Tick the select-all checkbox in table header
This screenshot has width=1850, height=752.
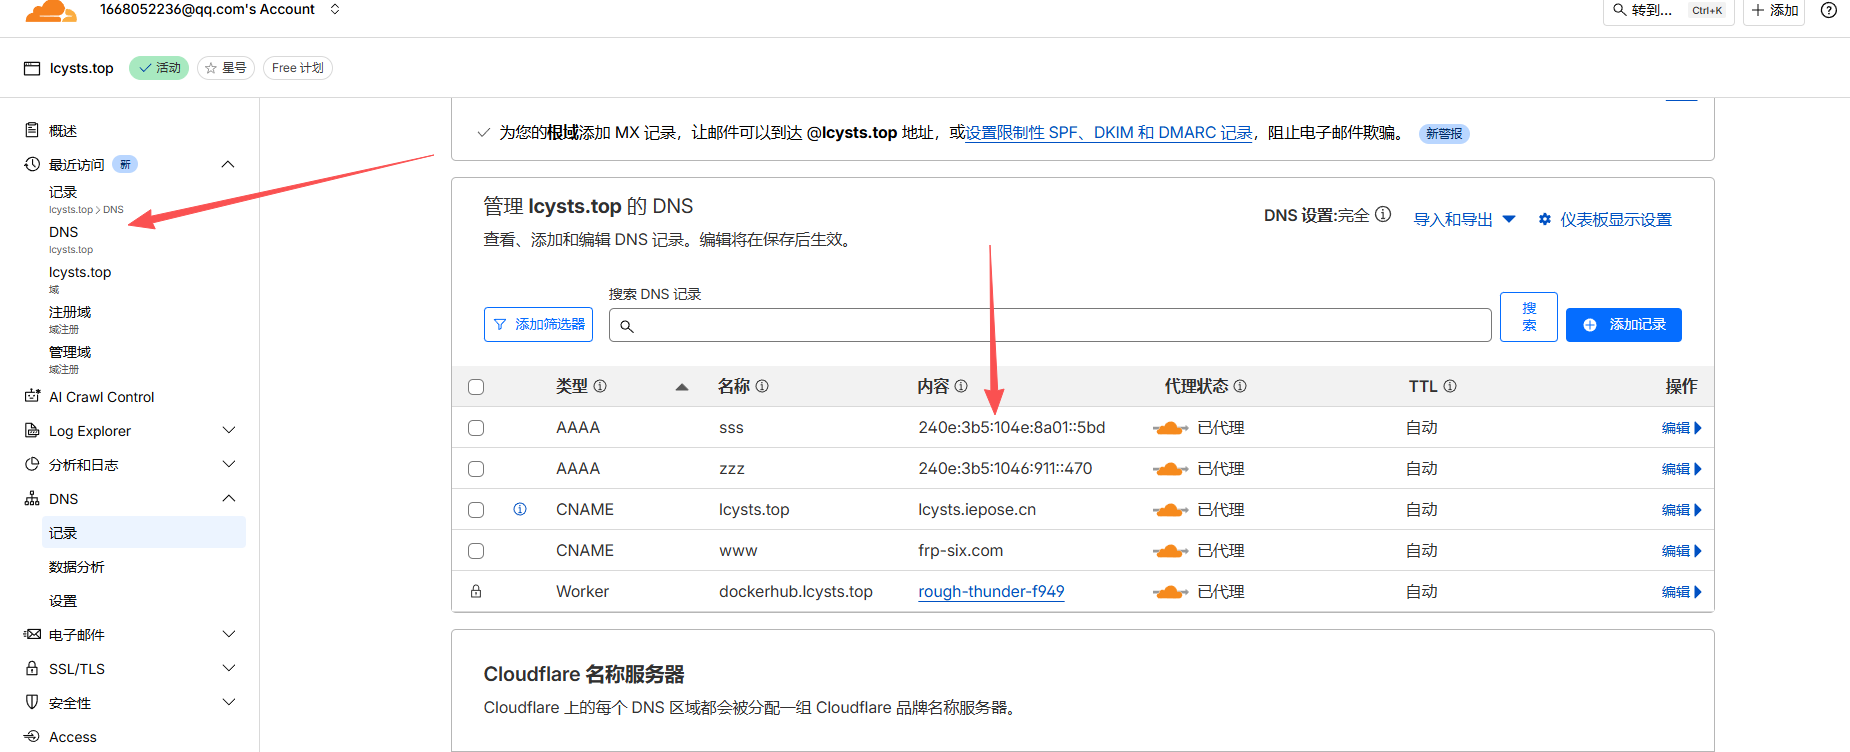click(476, 387)
